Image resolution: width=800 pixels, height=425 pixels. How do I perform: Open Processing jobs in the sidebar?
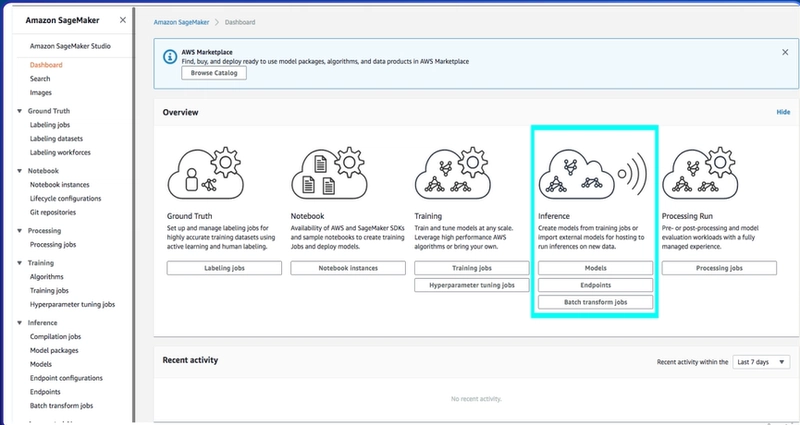pos(53,244)
